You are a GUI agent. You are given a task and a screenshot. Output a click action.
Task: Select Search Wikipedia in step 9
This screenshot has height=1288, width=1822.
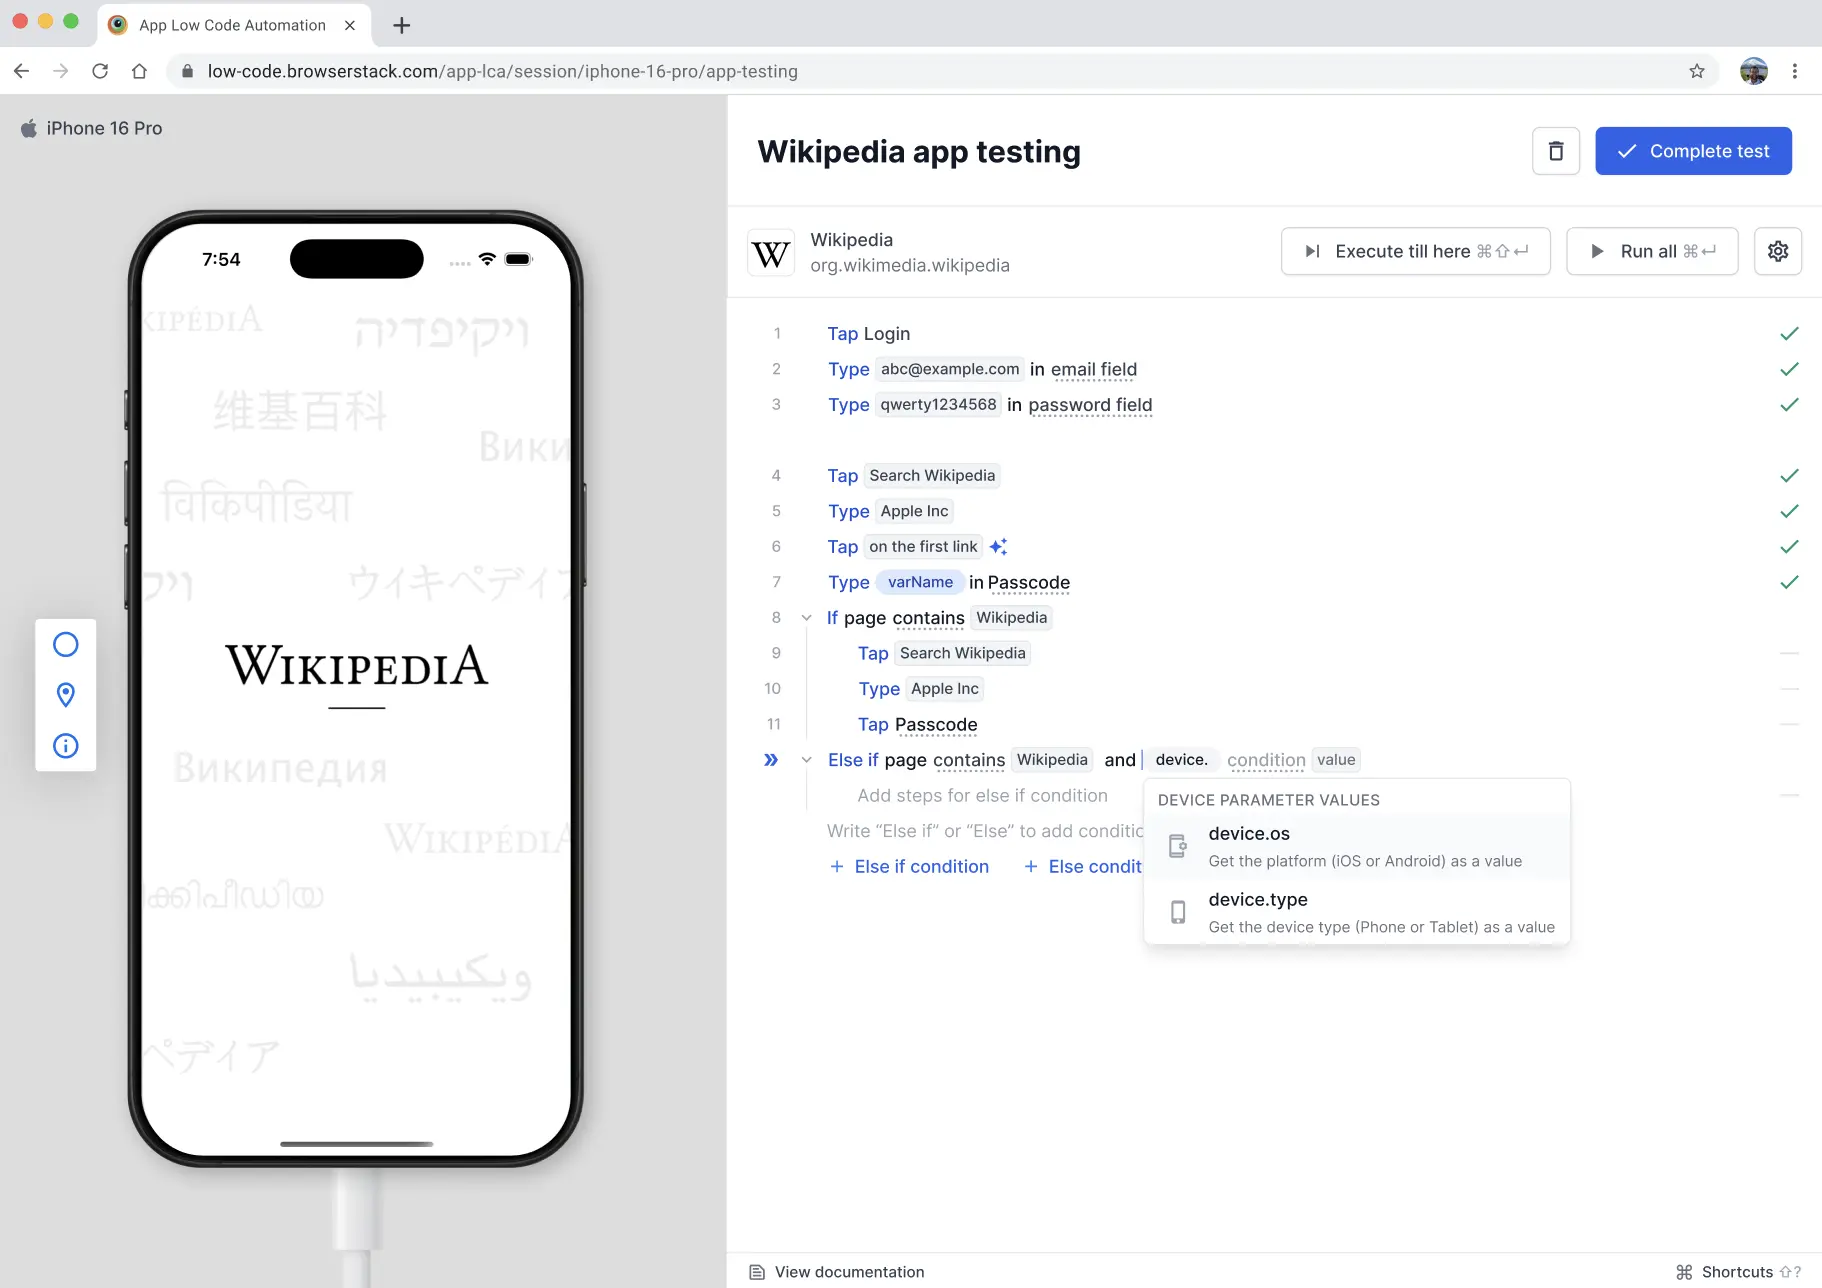tap(962, 653)
